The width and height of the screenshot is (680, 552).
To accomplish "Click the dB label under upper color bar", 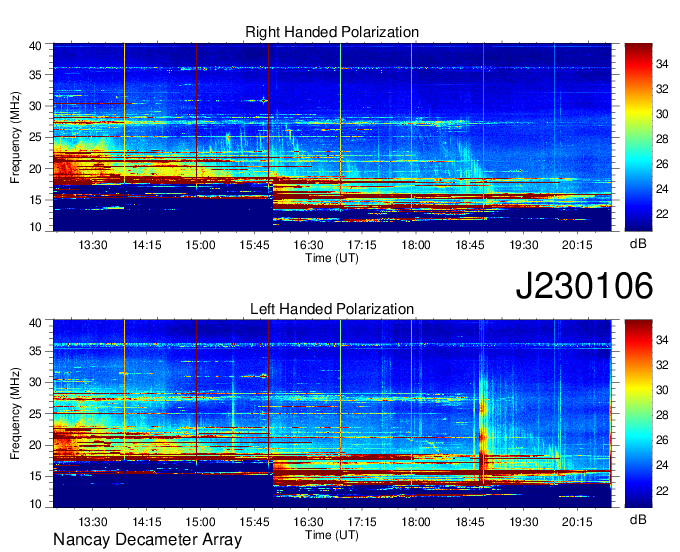I will tap(638, 244).
